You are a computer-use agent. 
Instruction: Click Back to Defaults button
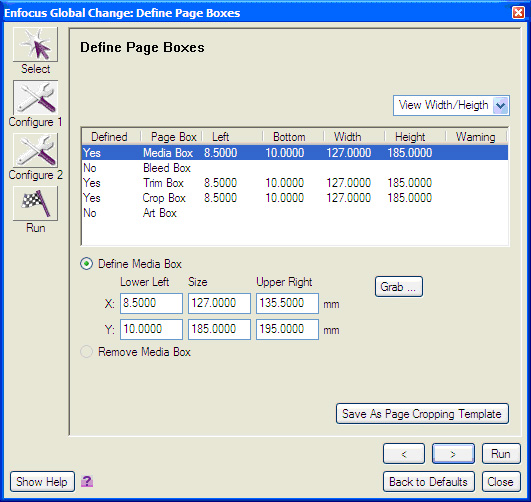[x=428, y=481]
